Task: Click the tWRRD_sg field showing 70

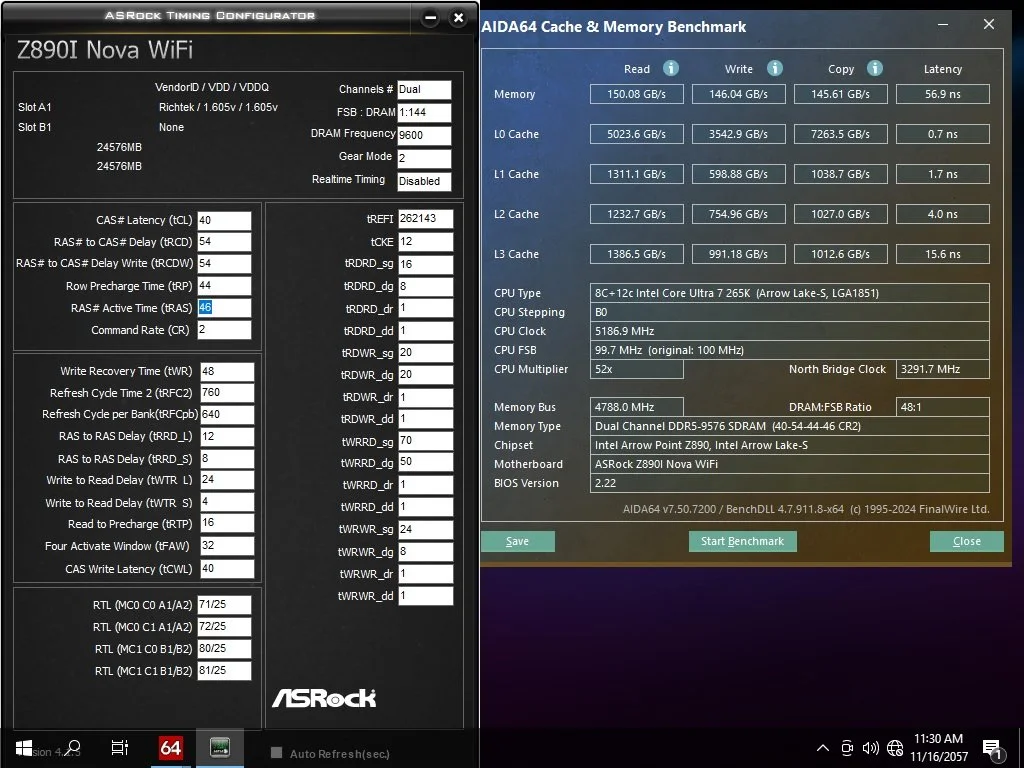Action: pyautogui.click(x=425, y=441)
